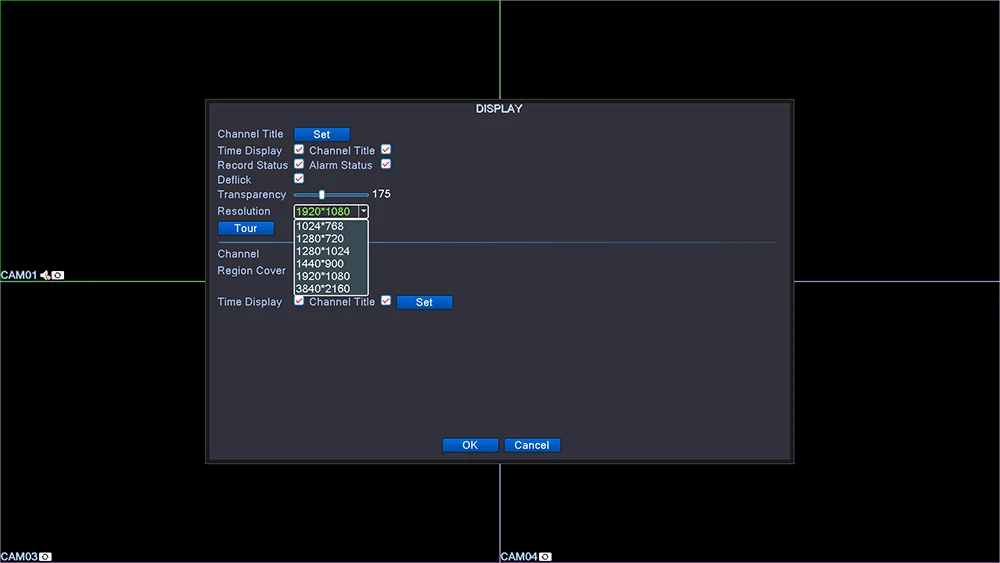Uncheck the Record Status checkbox
The height and width of the screenshot is (563, 1000).
298,164
